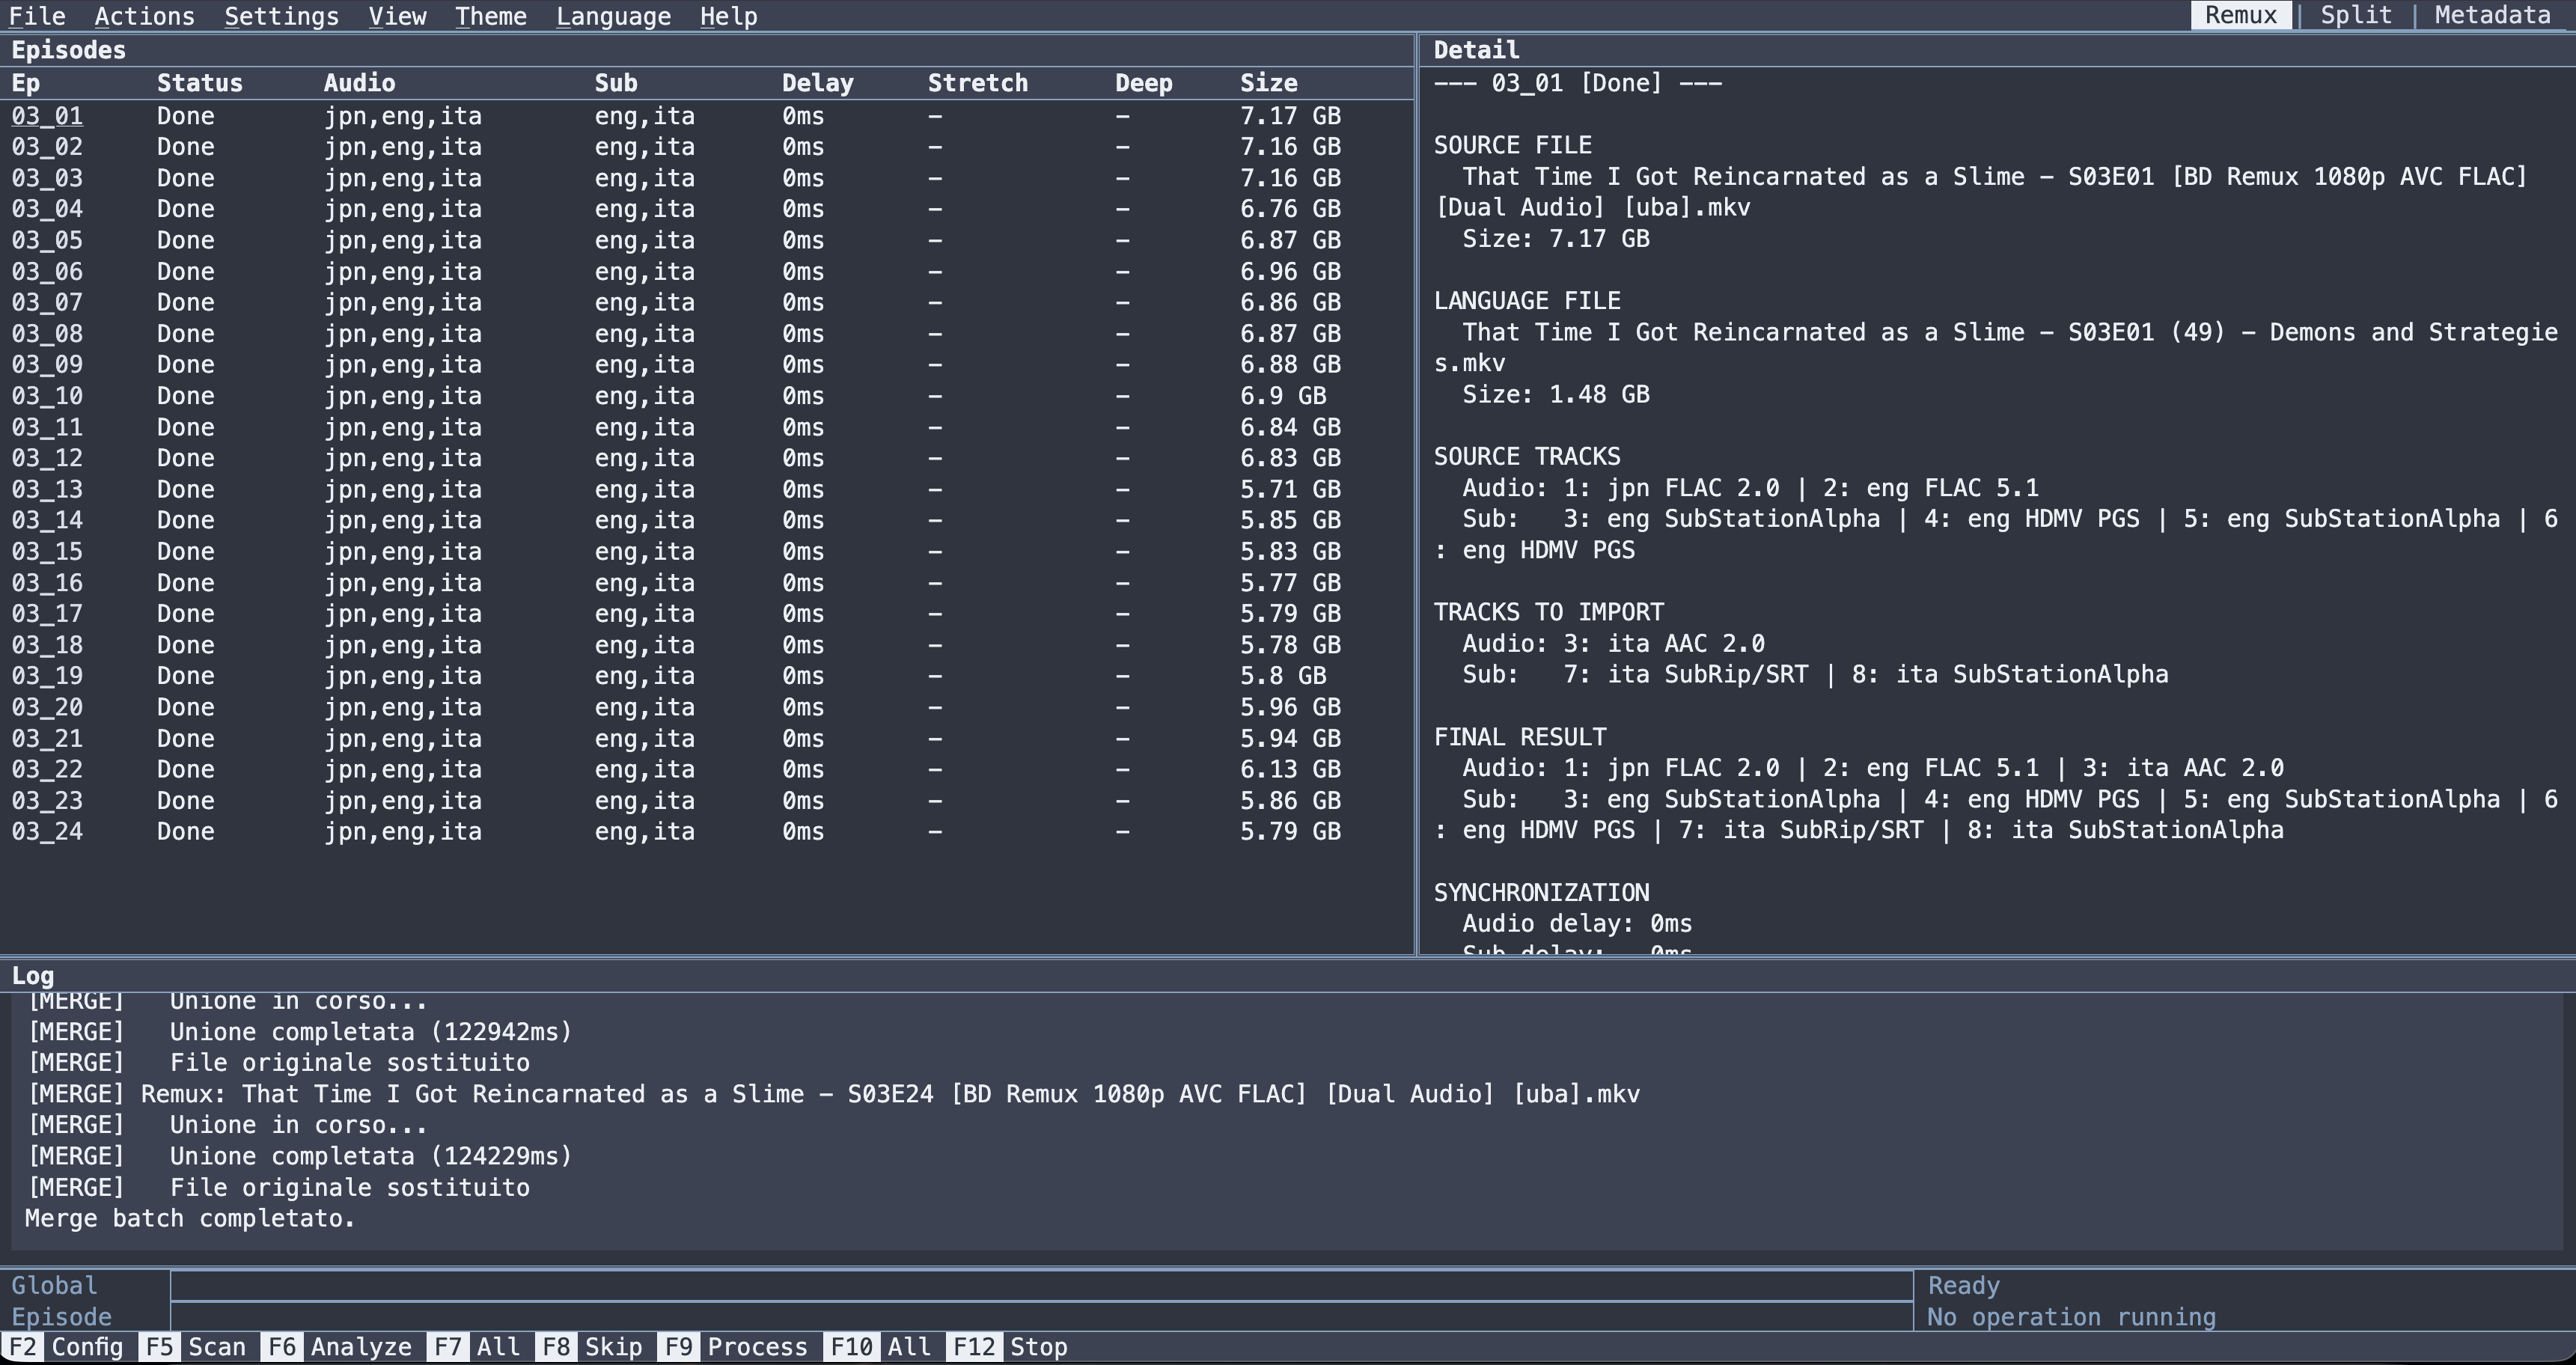Viewport: 2576px width, 1365px height.
Task: Open the Theme menu
Action: point(491,16)
